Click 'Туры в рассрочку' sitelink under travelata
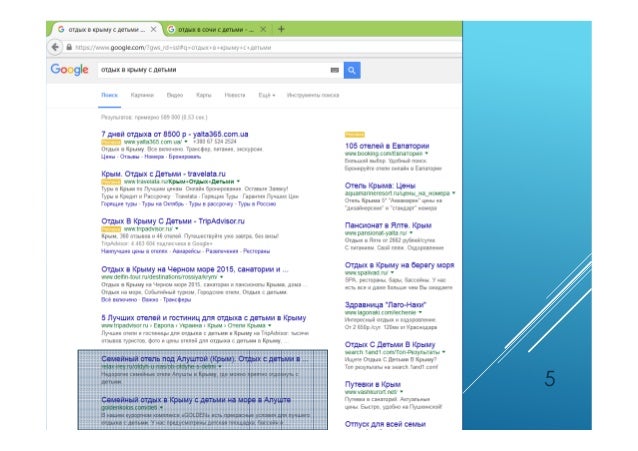The image size is (638, 451). (x=211, y=204)
